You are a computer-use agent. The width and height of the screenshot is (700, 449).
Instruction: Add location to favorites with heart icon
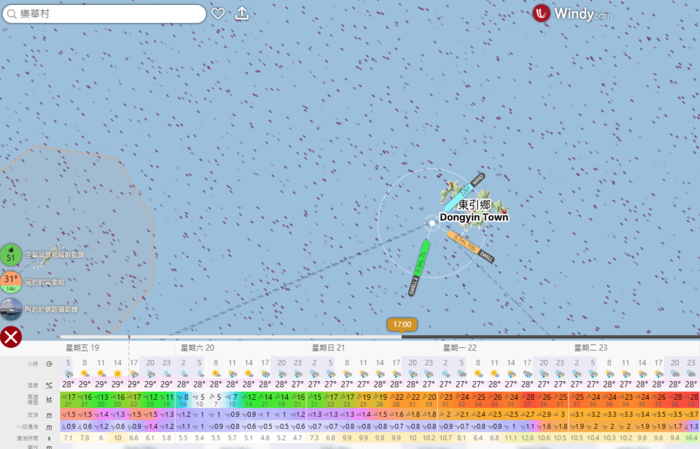[218, 14]
